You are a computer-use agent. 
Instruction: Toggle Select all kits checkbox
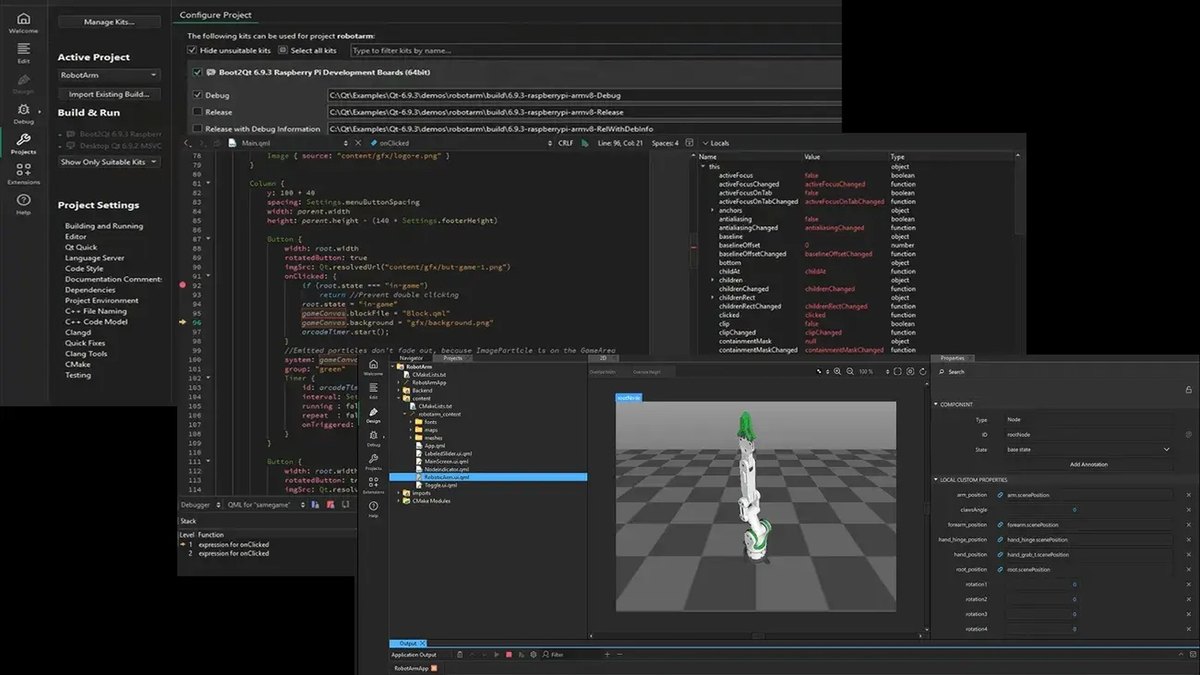click(282, 50)
